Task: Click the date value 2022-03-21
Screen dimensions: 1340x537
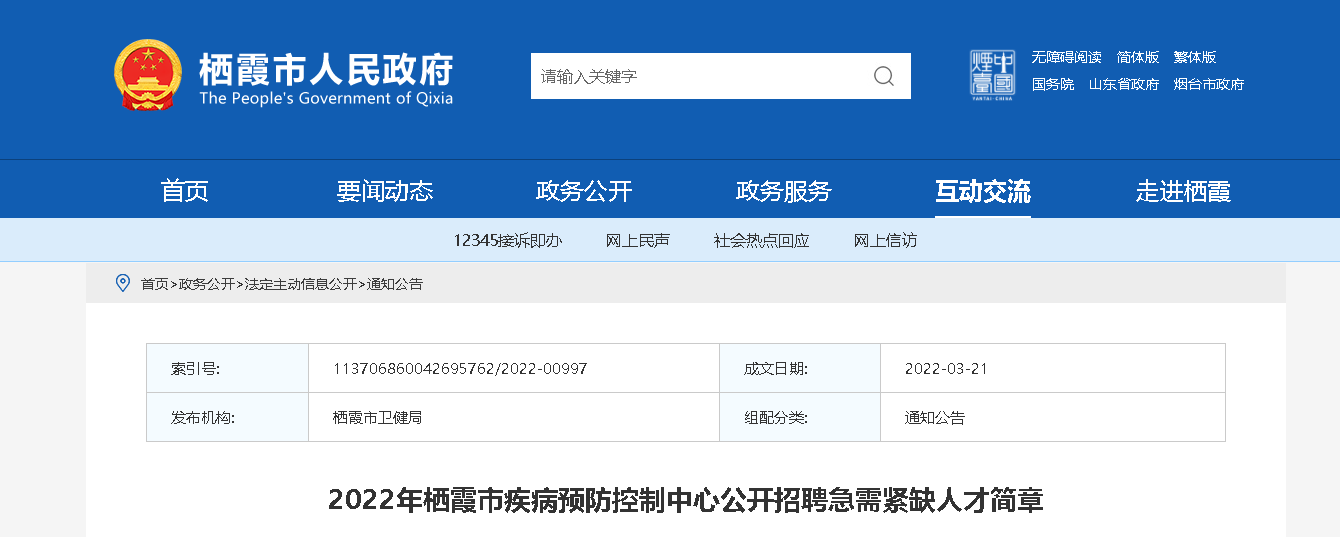Action: tap(946, 369)
